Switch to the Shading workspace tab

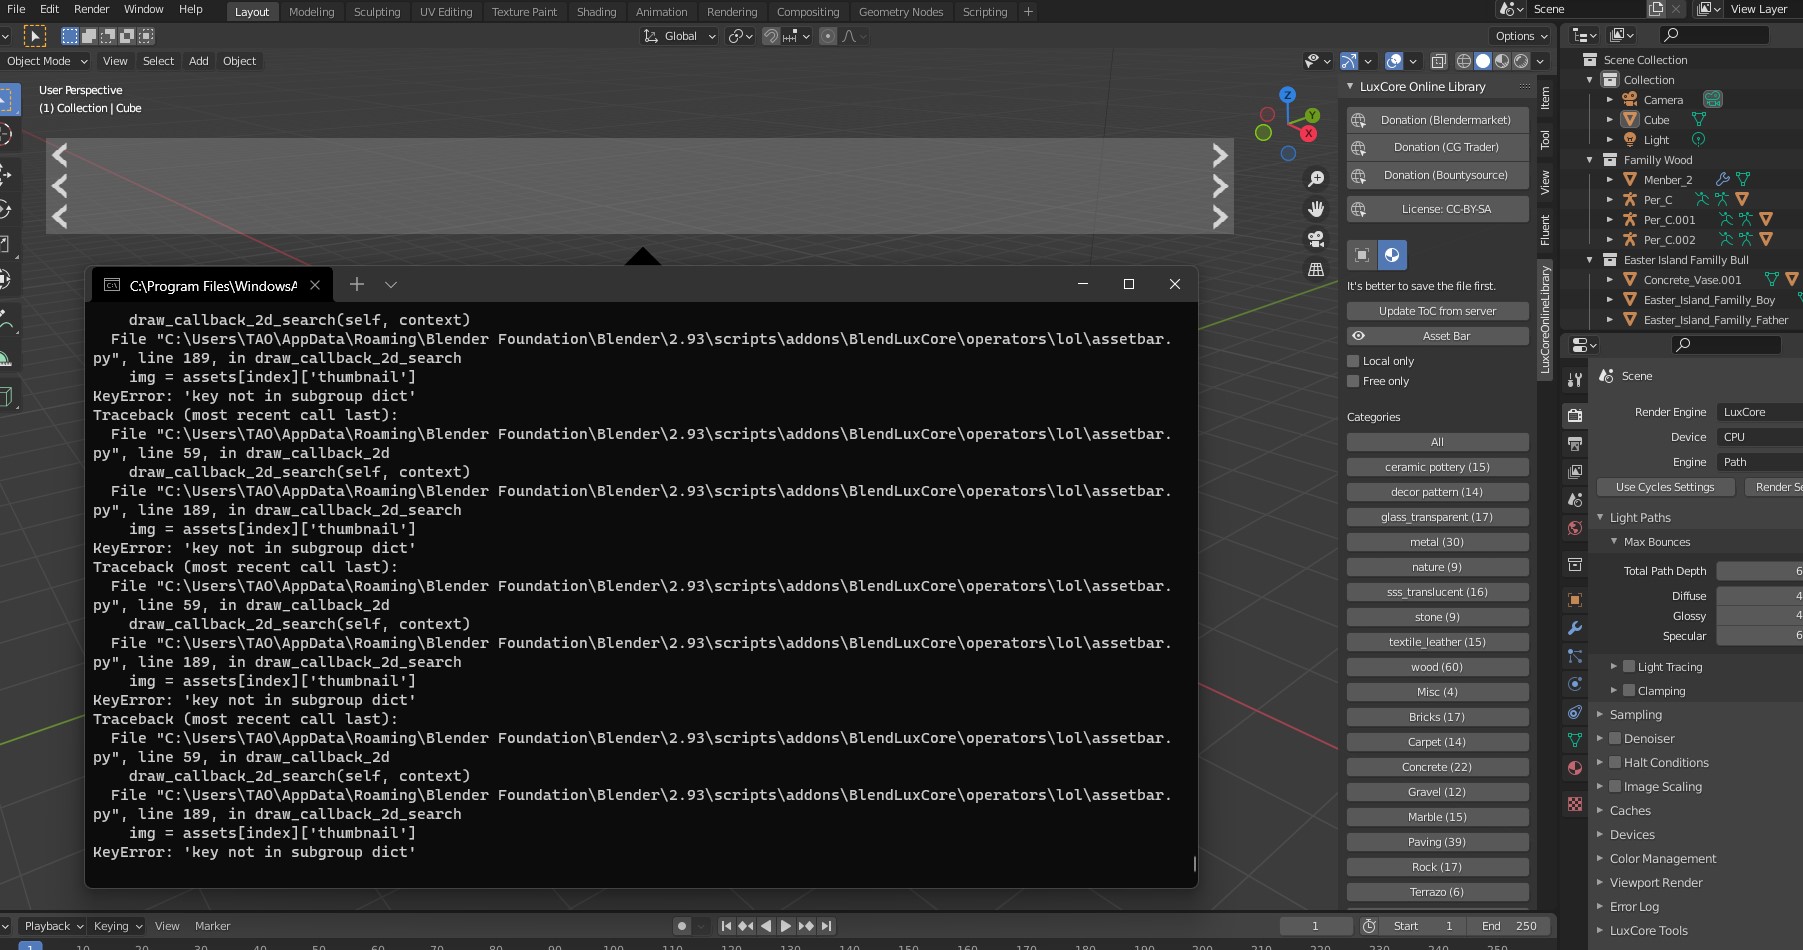click(596, 12)
